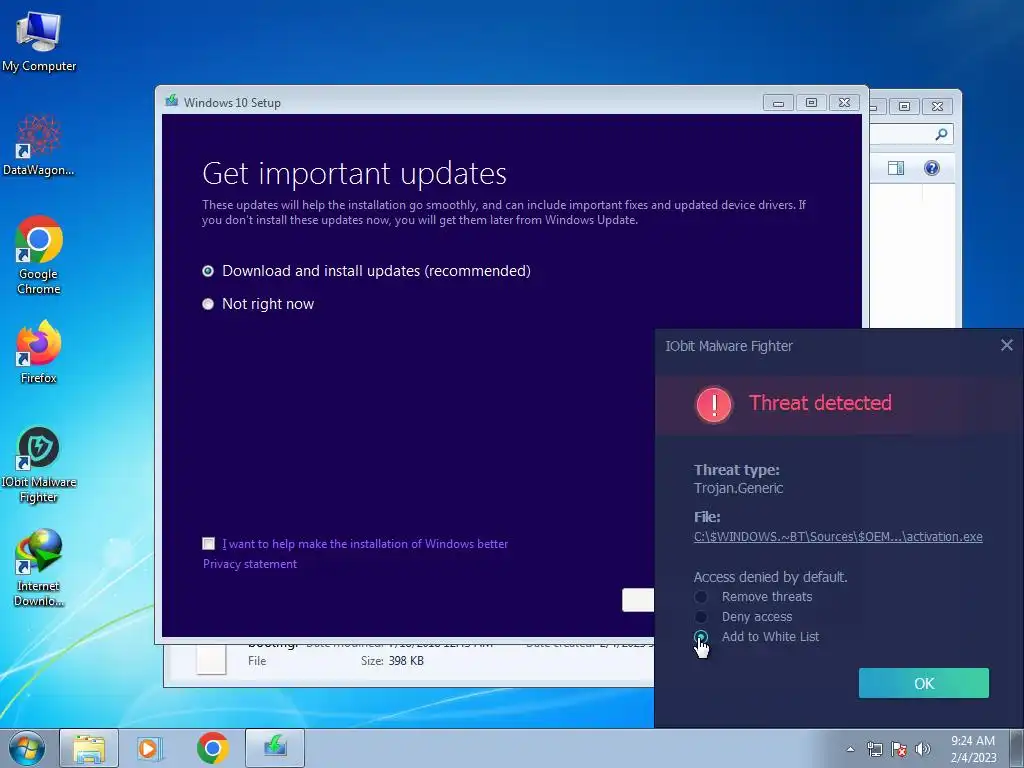1024x768 pixels.
Task: Open the Action Center flag icon
Action: (x=899, y=749)
